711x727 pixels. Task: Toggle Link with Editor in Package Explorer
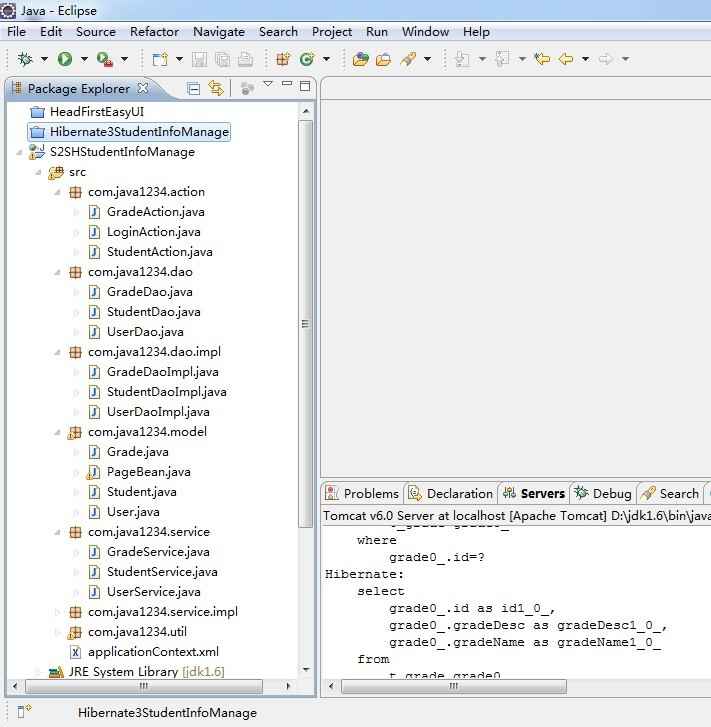tap(216, 88)
